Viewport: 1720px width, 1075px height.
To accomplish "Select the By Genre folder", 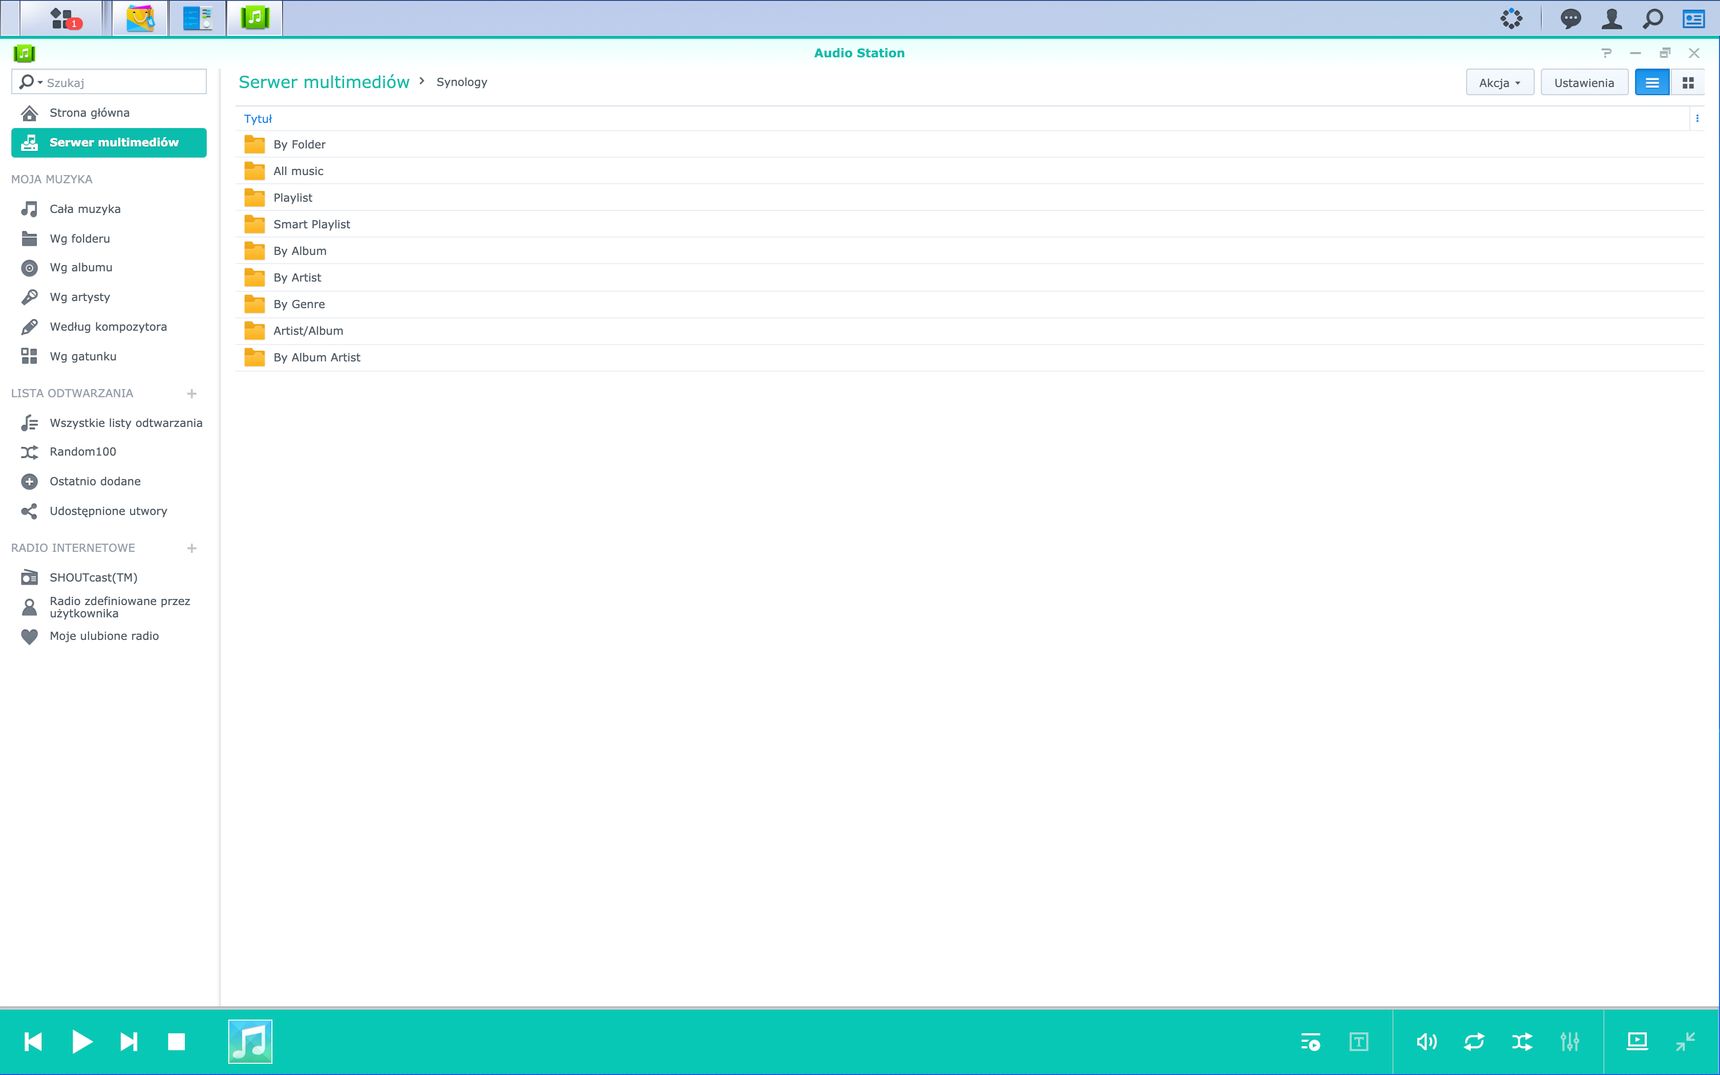I will click(969, 305).
